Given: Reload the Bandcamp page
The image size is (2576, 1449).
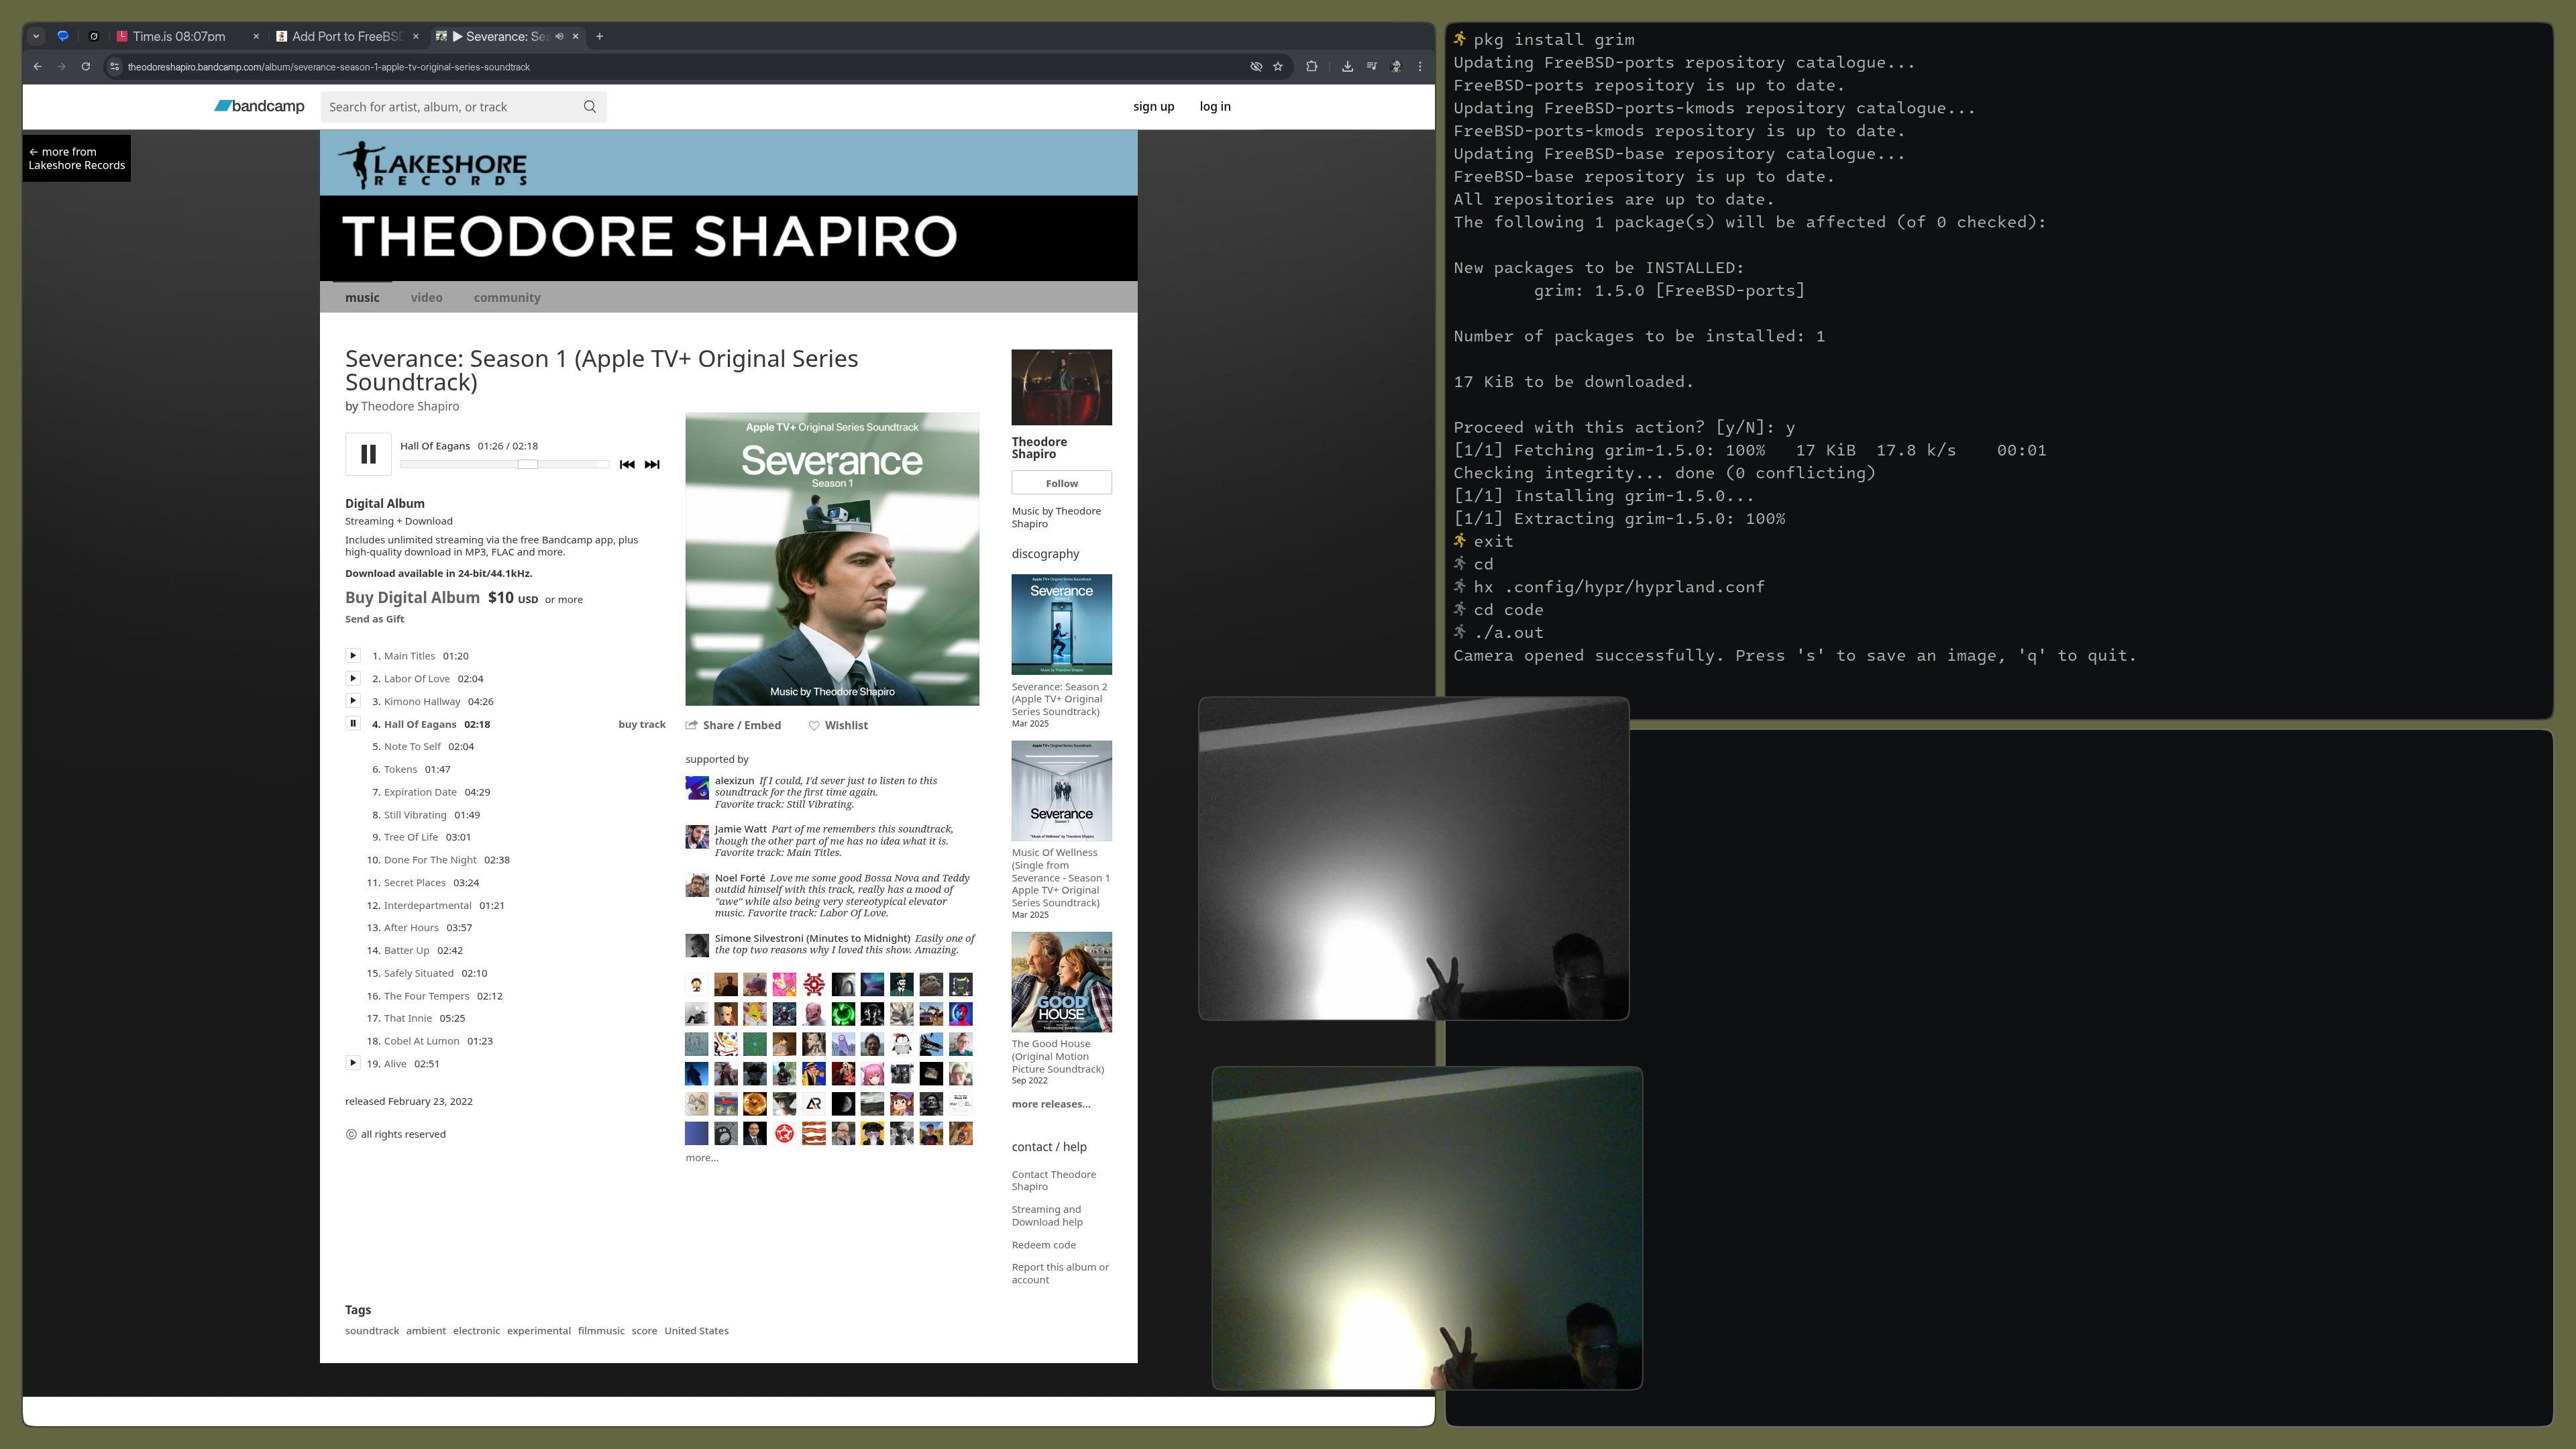Looking at the screenshot, I should click(x=86, y=67).
